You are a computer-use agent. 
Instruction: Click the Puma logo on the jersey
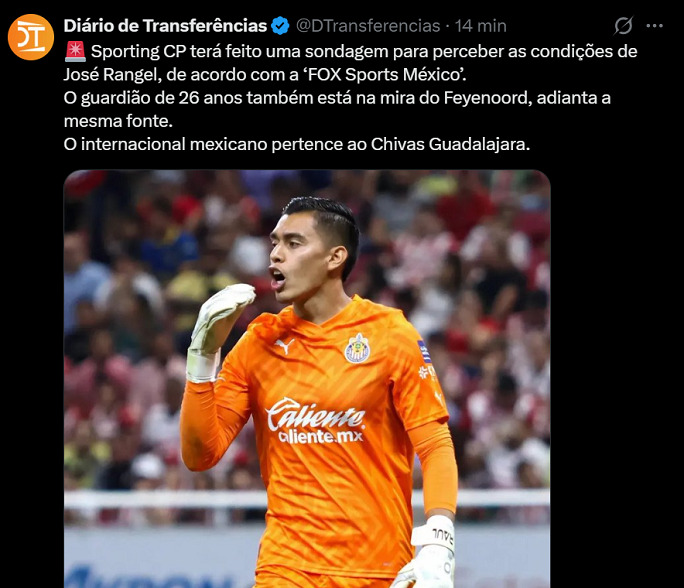pyautogui.click(x=284, y=346)
